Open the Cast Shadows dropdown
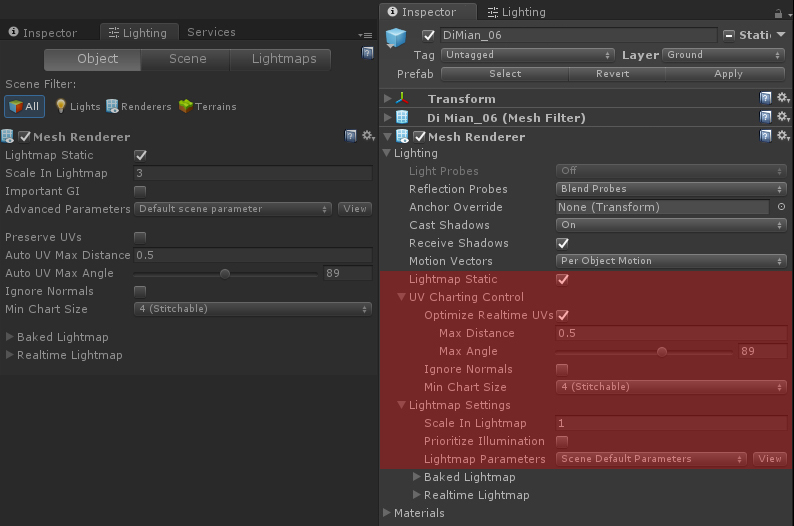 [671, 225]
